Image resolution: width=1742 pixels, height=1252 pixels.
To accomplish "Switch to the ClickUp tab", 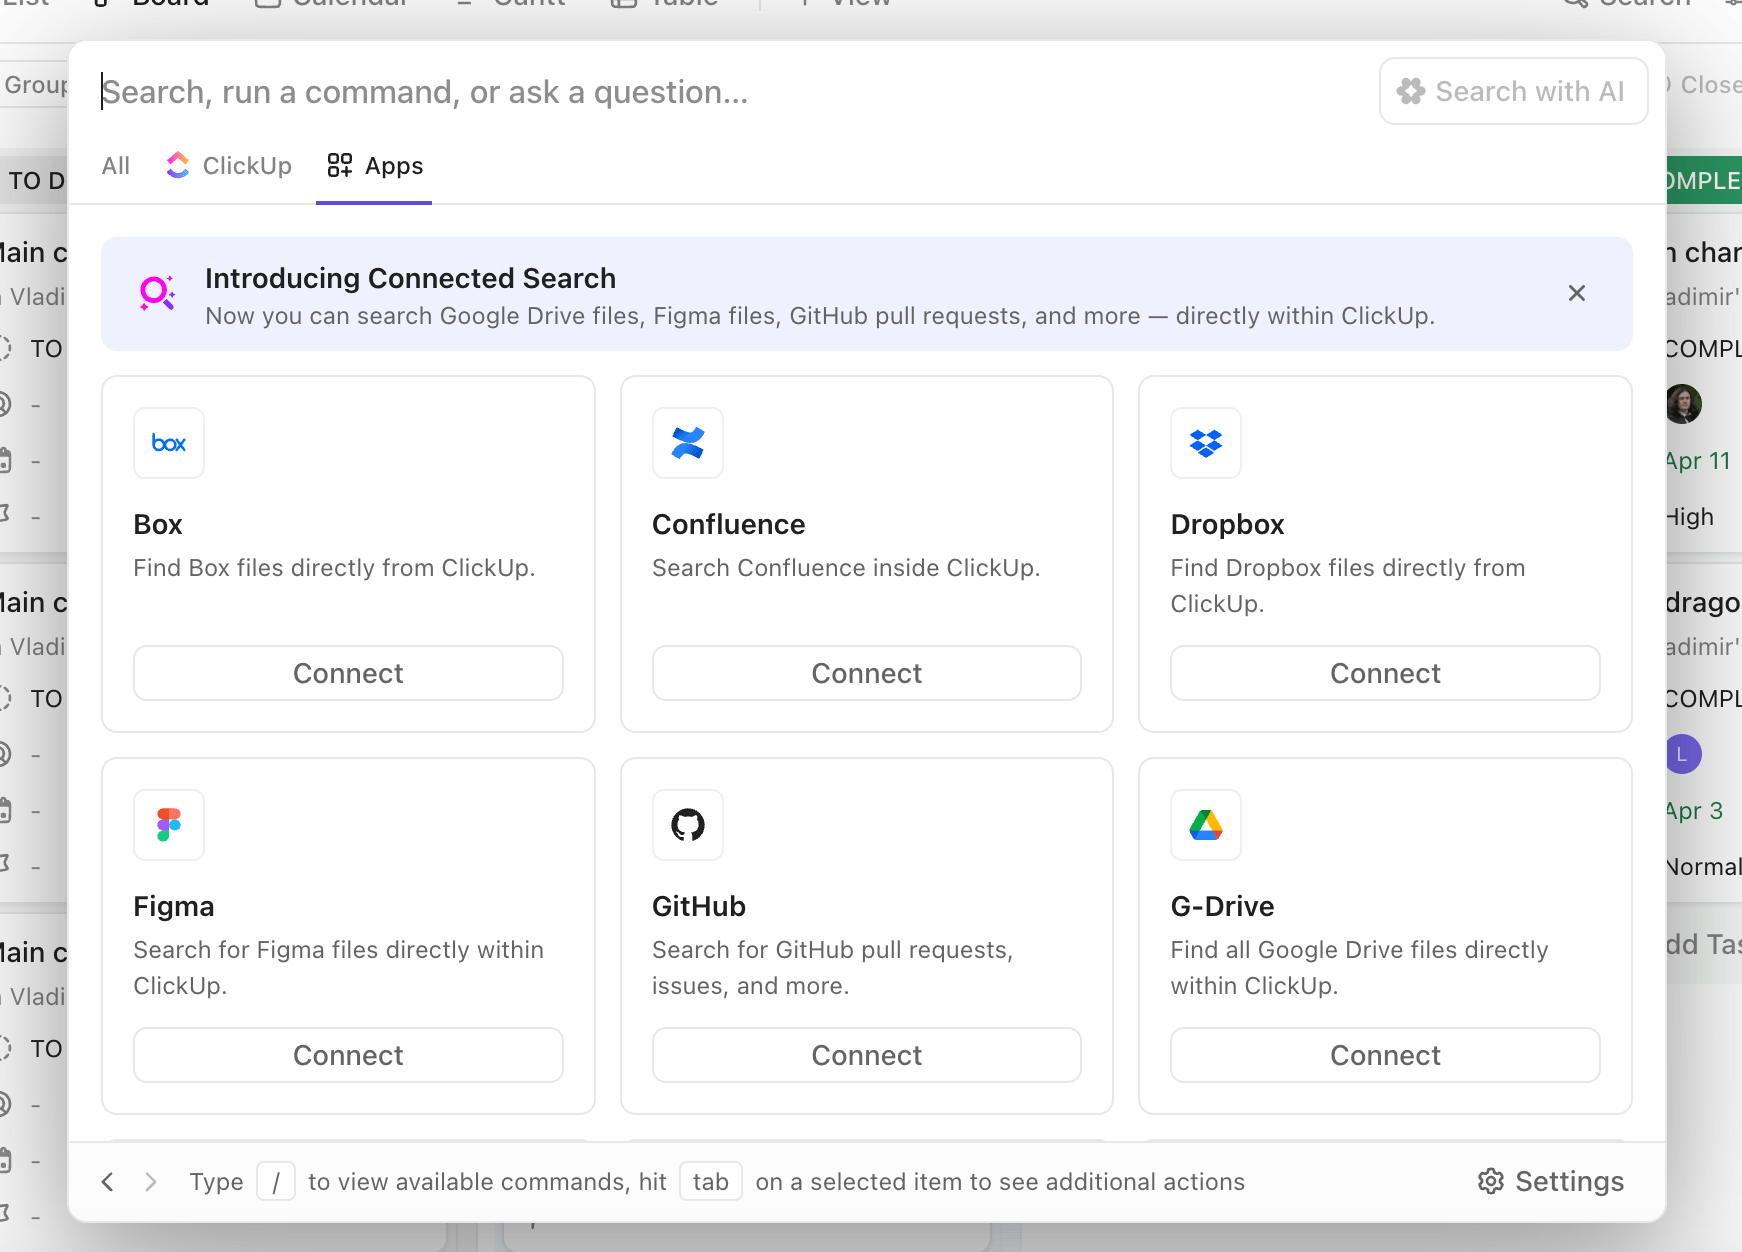I will 229,166.
